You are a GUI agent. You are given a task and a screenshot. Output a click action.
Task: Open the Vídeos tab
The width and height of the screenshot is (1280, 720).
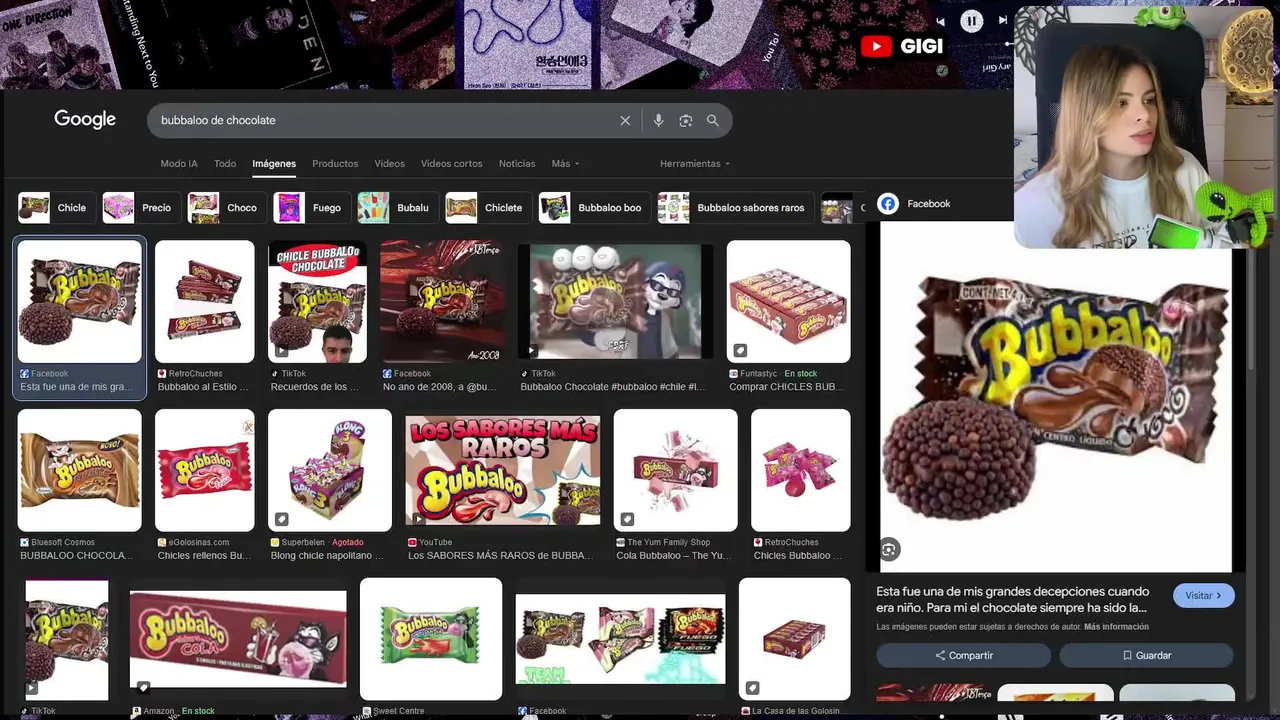[x=390, y=164]
